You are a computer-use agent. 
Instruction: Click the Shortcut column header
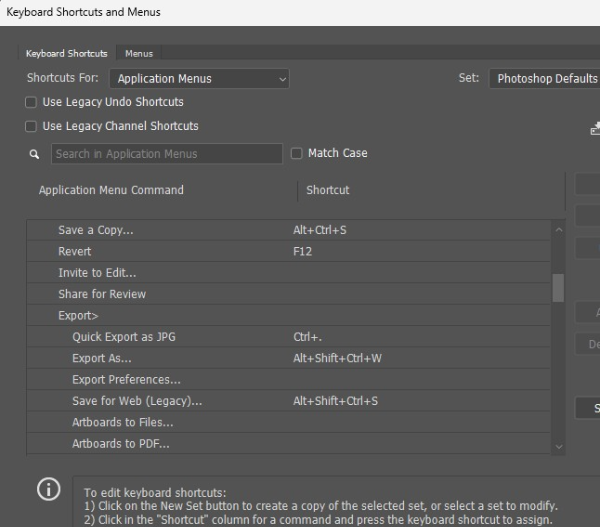point(328,190)
